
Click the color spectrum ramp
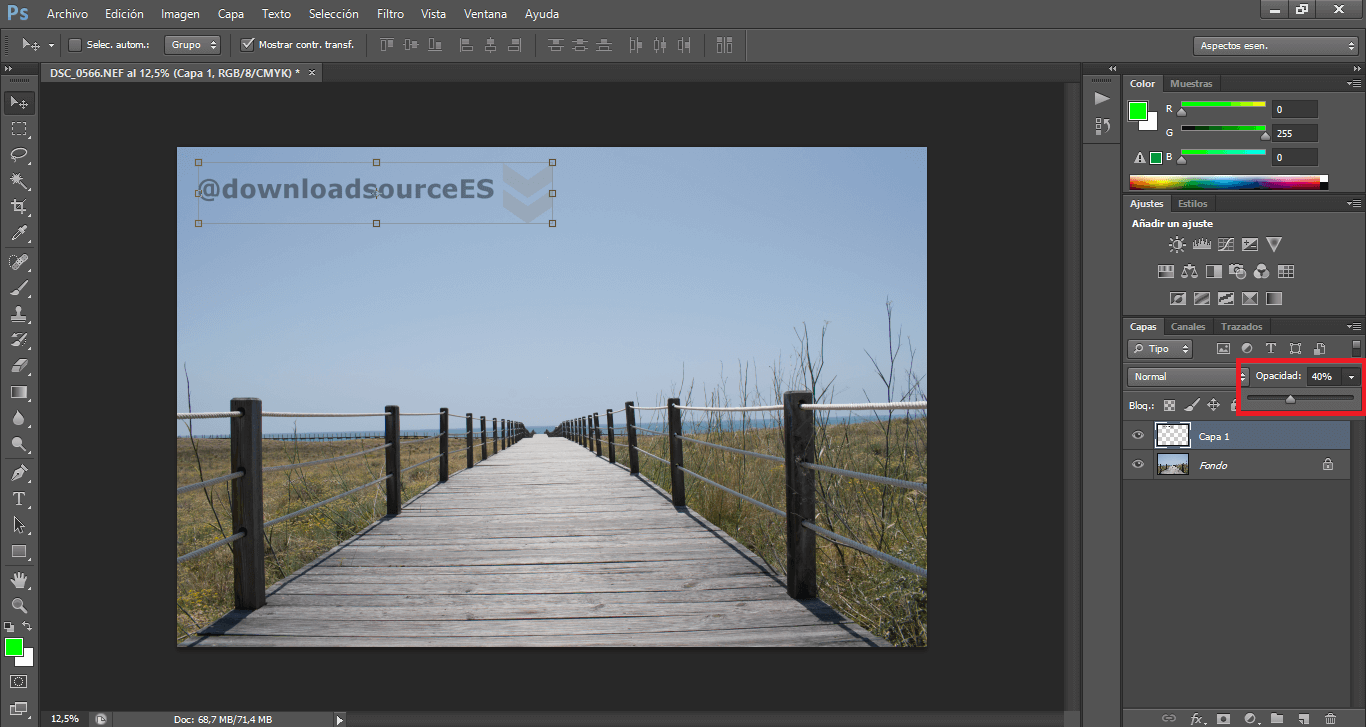pos(1224,182)
